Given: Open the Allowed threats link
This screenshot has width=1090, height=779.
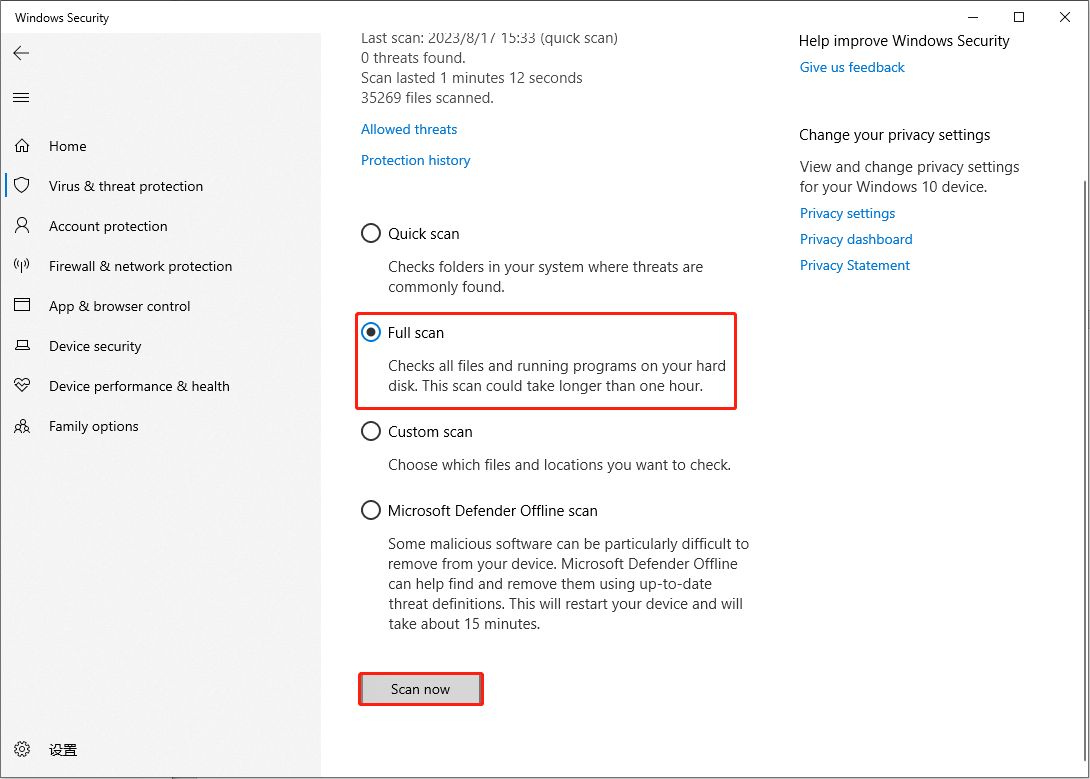Looking at the screenshot, I should [409, 129].
